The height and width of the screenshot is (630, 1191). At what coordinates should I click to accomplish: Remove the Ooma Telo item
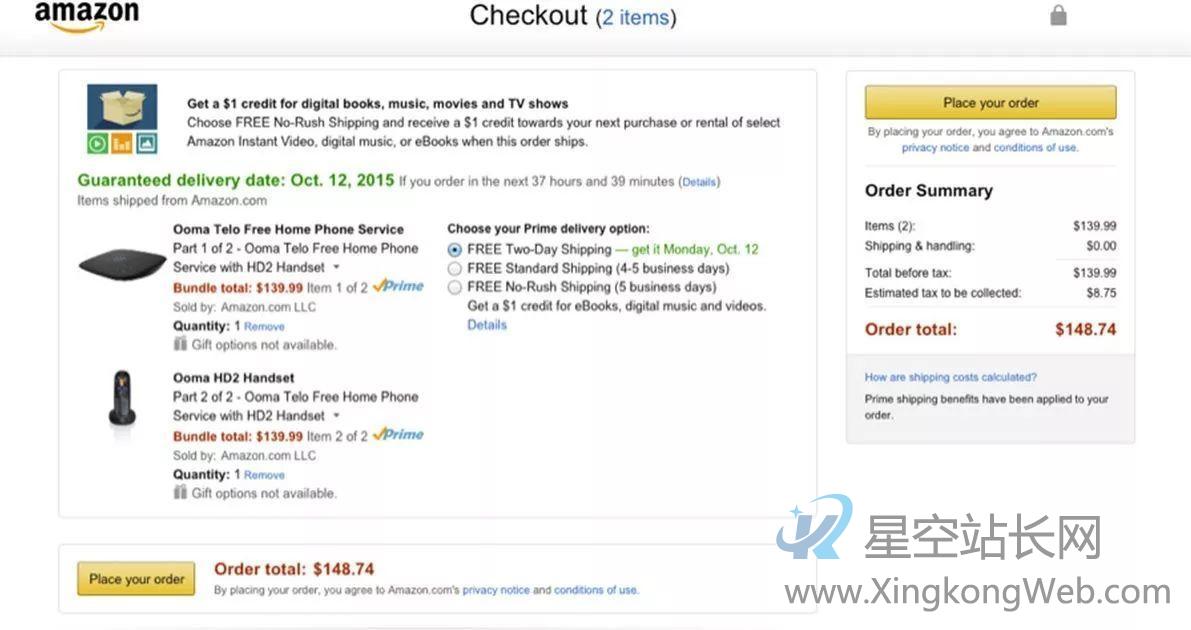(x=264, y=327)
